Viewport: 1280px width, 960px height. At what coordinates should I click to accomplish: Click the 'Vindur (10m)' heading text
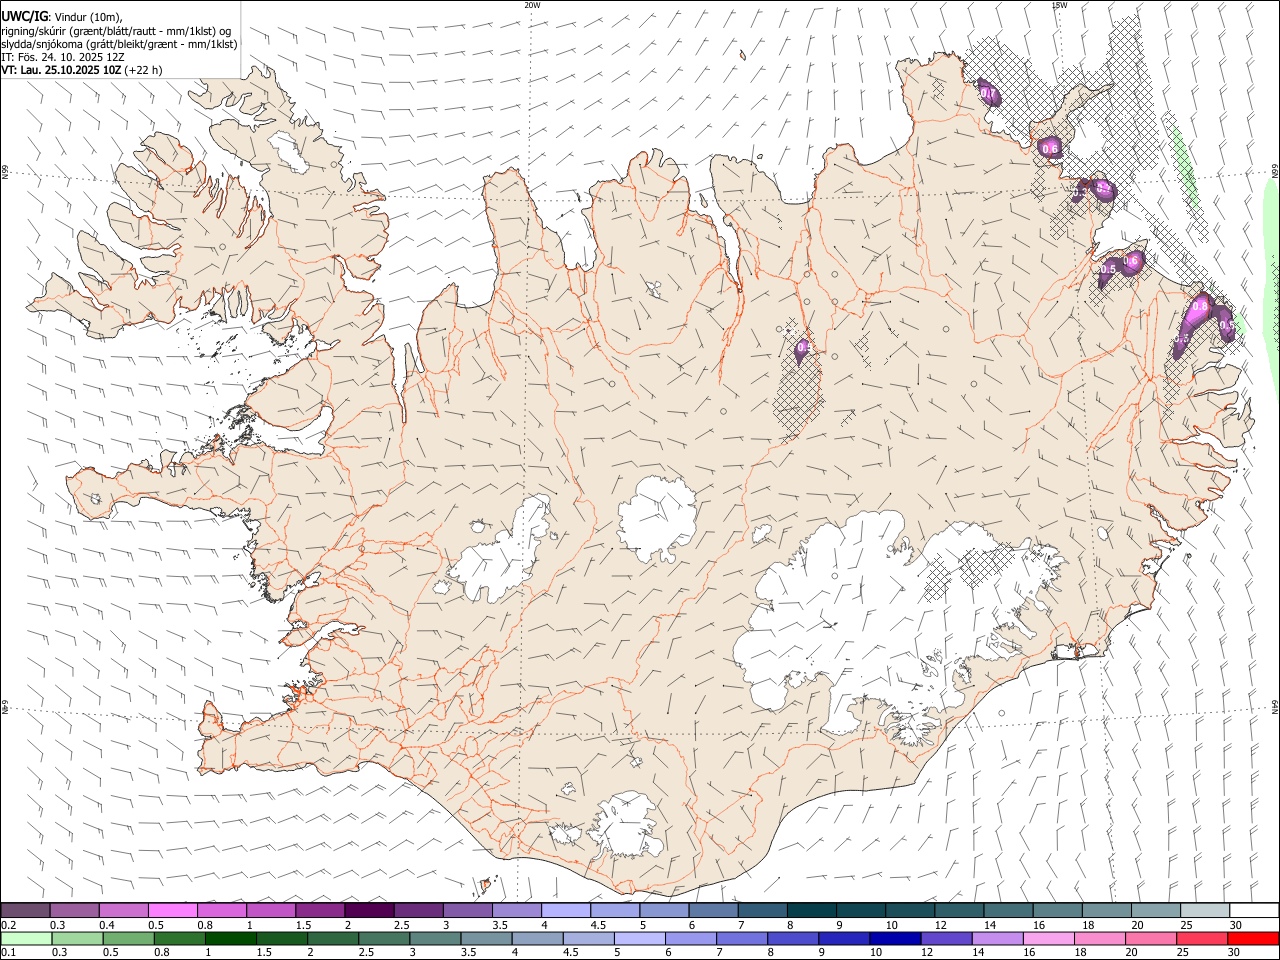pyautogui.click(x=87, y=17)
